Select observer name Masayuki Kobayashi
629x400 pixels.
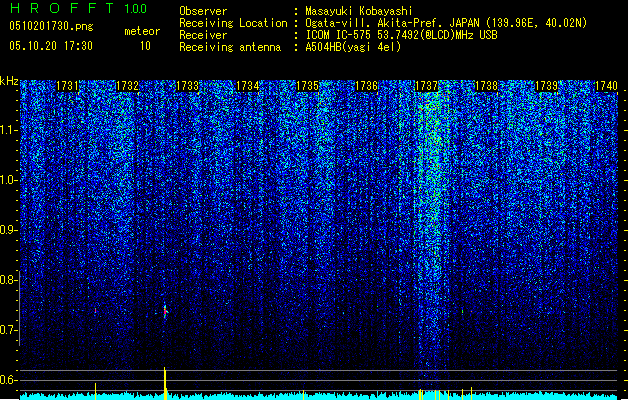click(359, 11)
